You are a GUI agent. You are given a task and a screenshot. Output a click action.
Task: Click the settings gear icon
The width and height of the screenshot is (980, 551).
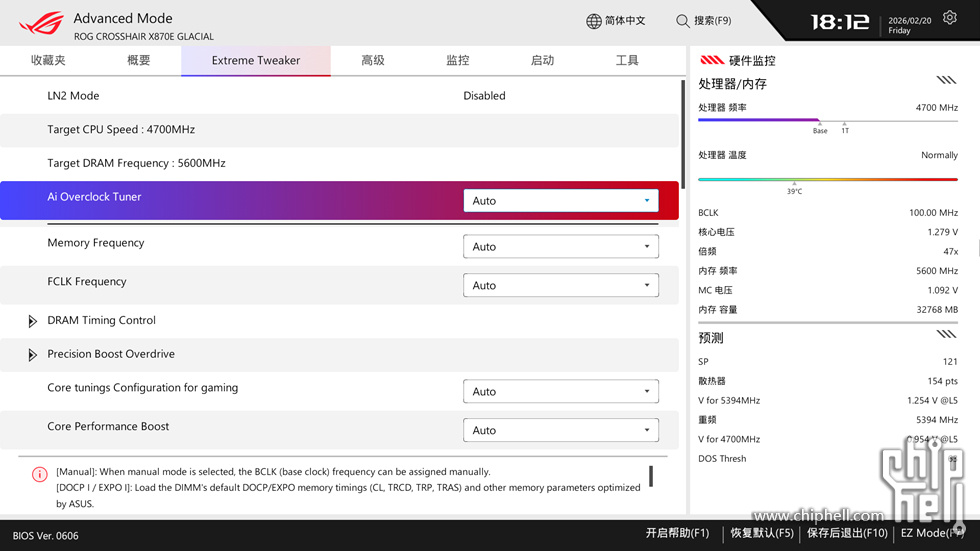pyautogui.click(x=950, y=18)
